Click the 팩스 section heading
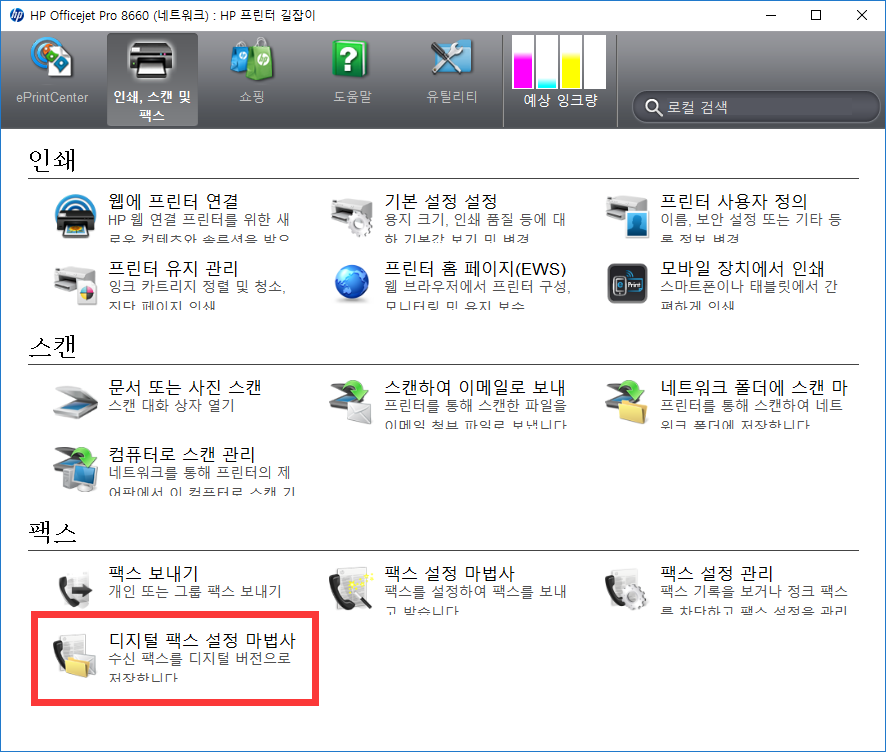The height and width of the screenshot is (752, 886). coord(52,532)
